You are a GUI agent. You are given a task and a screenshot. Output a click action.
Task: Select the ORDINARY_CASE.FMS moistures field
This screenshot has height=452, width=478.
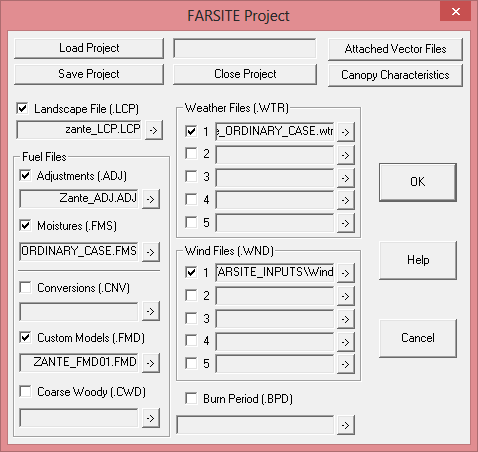(x=79, y=251)
